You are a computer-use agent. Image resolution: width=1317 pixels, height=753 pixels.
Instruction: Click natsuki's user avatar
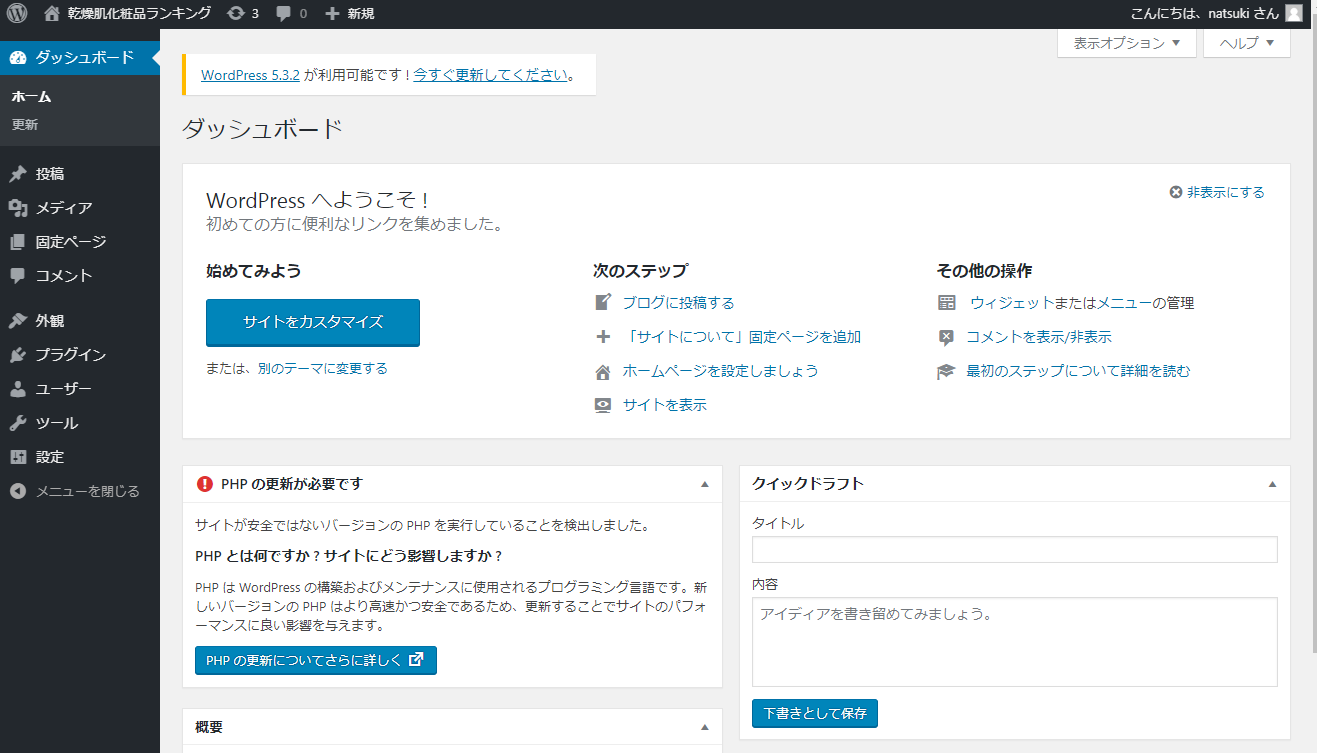1294,13
